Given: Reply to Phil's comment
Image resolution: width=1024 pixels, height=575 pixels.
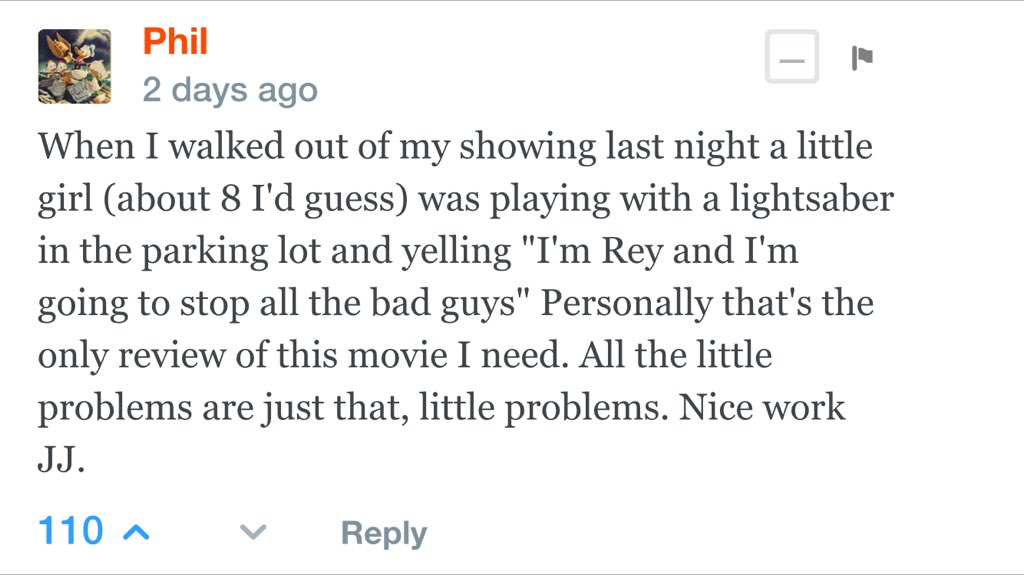Looking at the screenshot, I should pos(384,533).
